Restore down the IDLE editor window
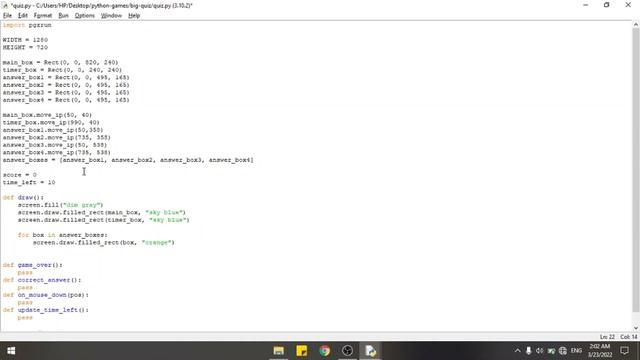 (x=607, y=5)
